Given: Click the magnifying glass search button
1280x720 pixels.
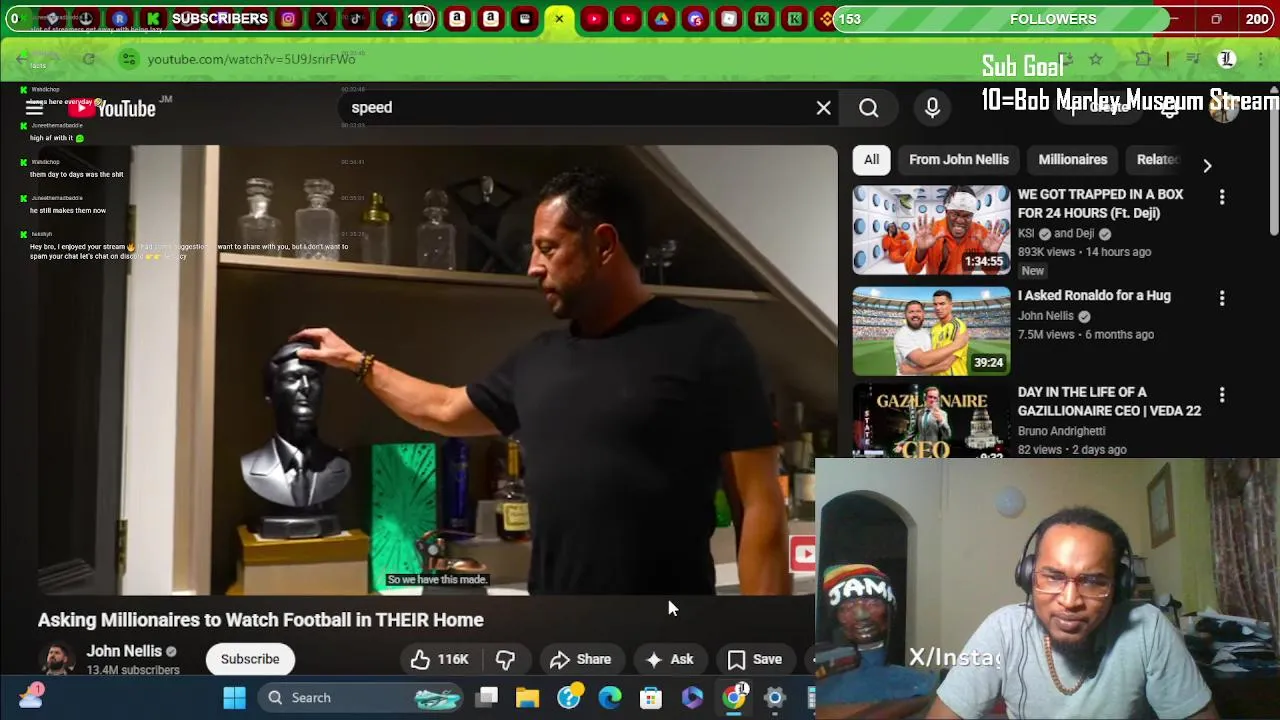Looking at the screenshot, I should [x=868, y=108].
